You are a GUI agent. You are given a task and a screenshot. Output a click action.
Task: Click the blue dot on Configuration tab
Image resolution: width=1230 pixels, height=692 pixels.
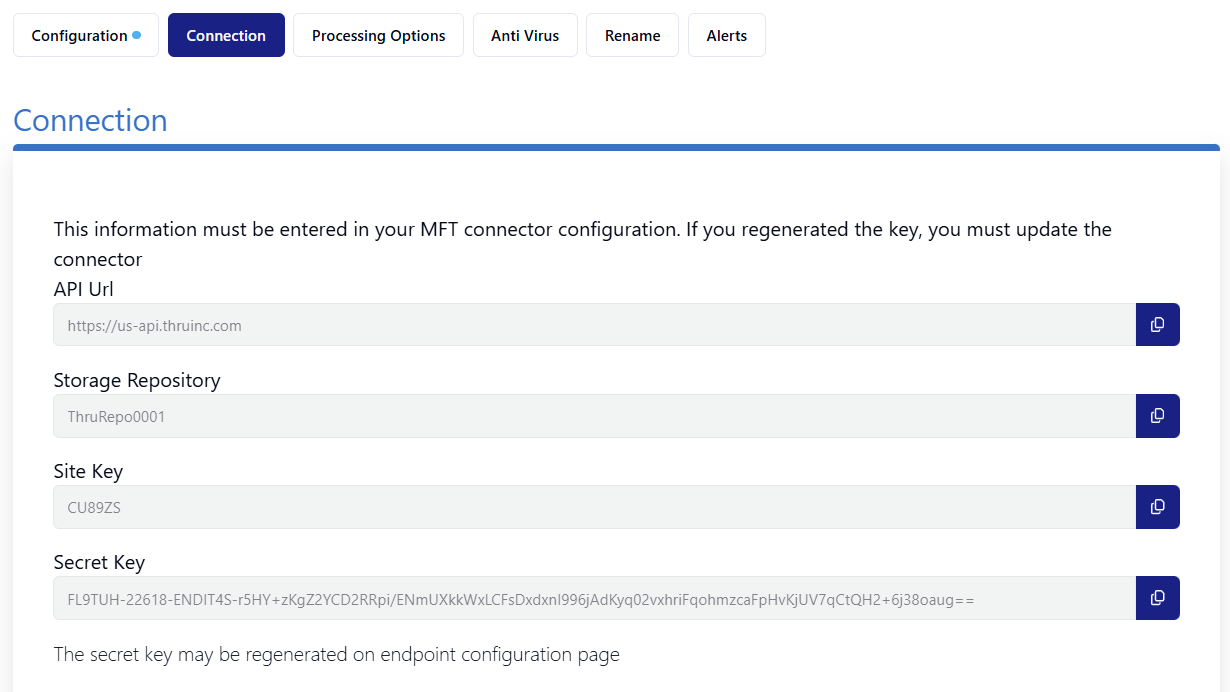137,35
